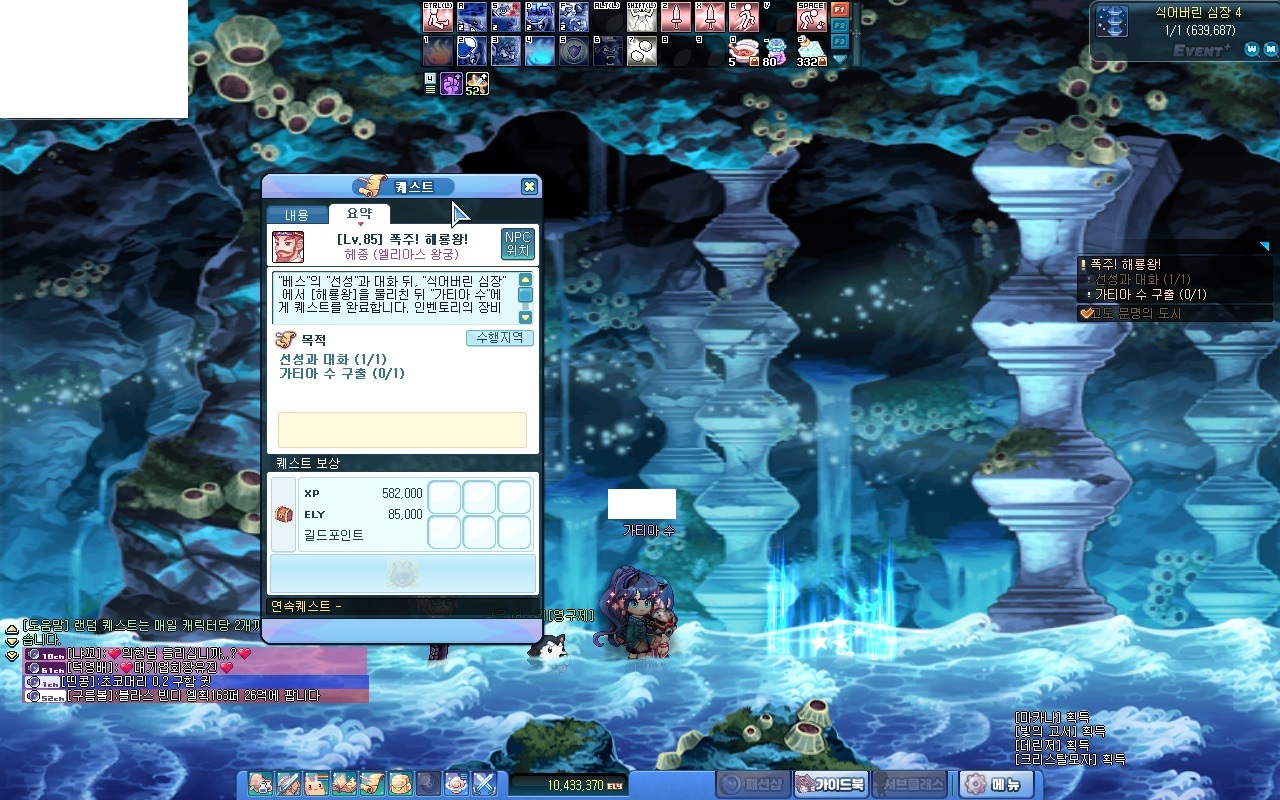
Task: Open the quest scroll icon in bottom bar
Action: pos(372,784)
